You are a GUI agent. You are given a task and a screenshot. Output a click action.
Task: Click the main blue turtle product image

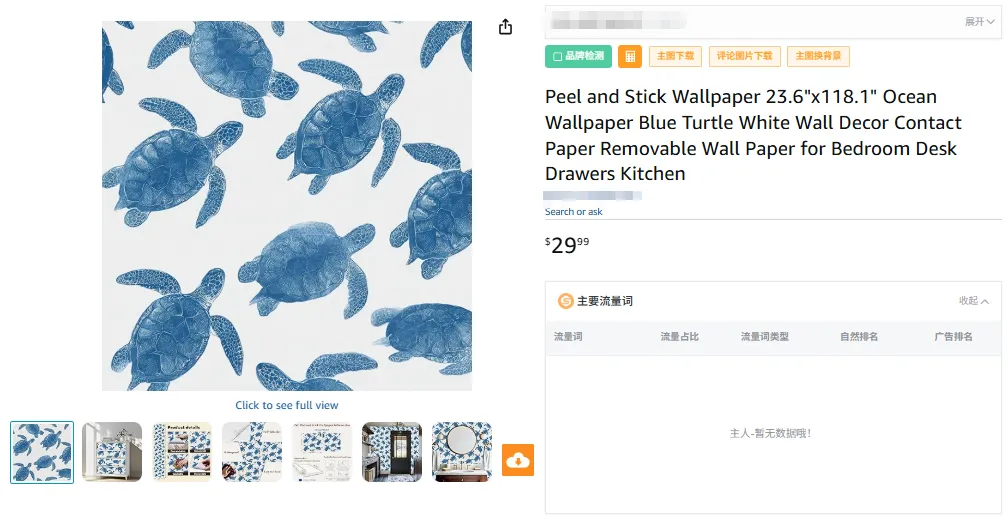coord(287,206)
